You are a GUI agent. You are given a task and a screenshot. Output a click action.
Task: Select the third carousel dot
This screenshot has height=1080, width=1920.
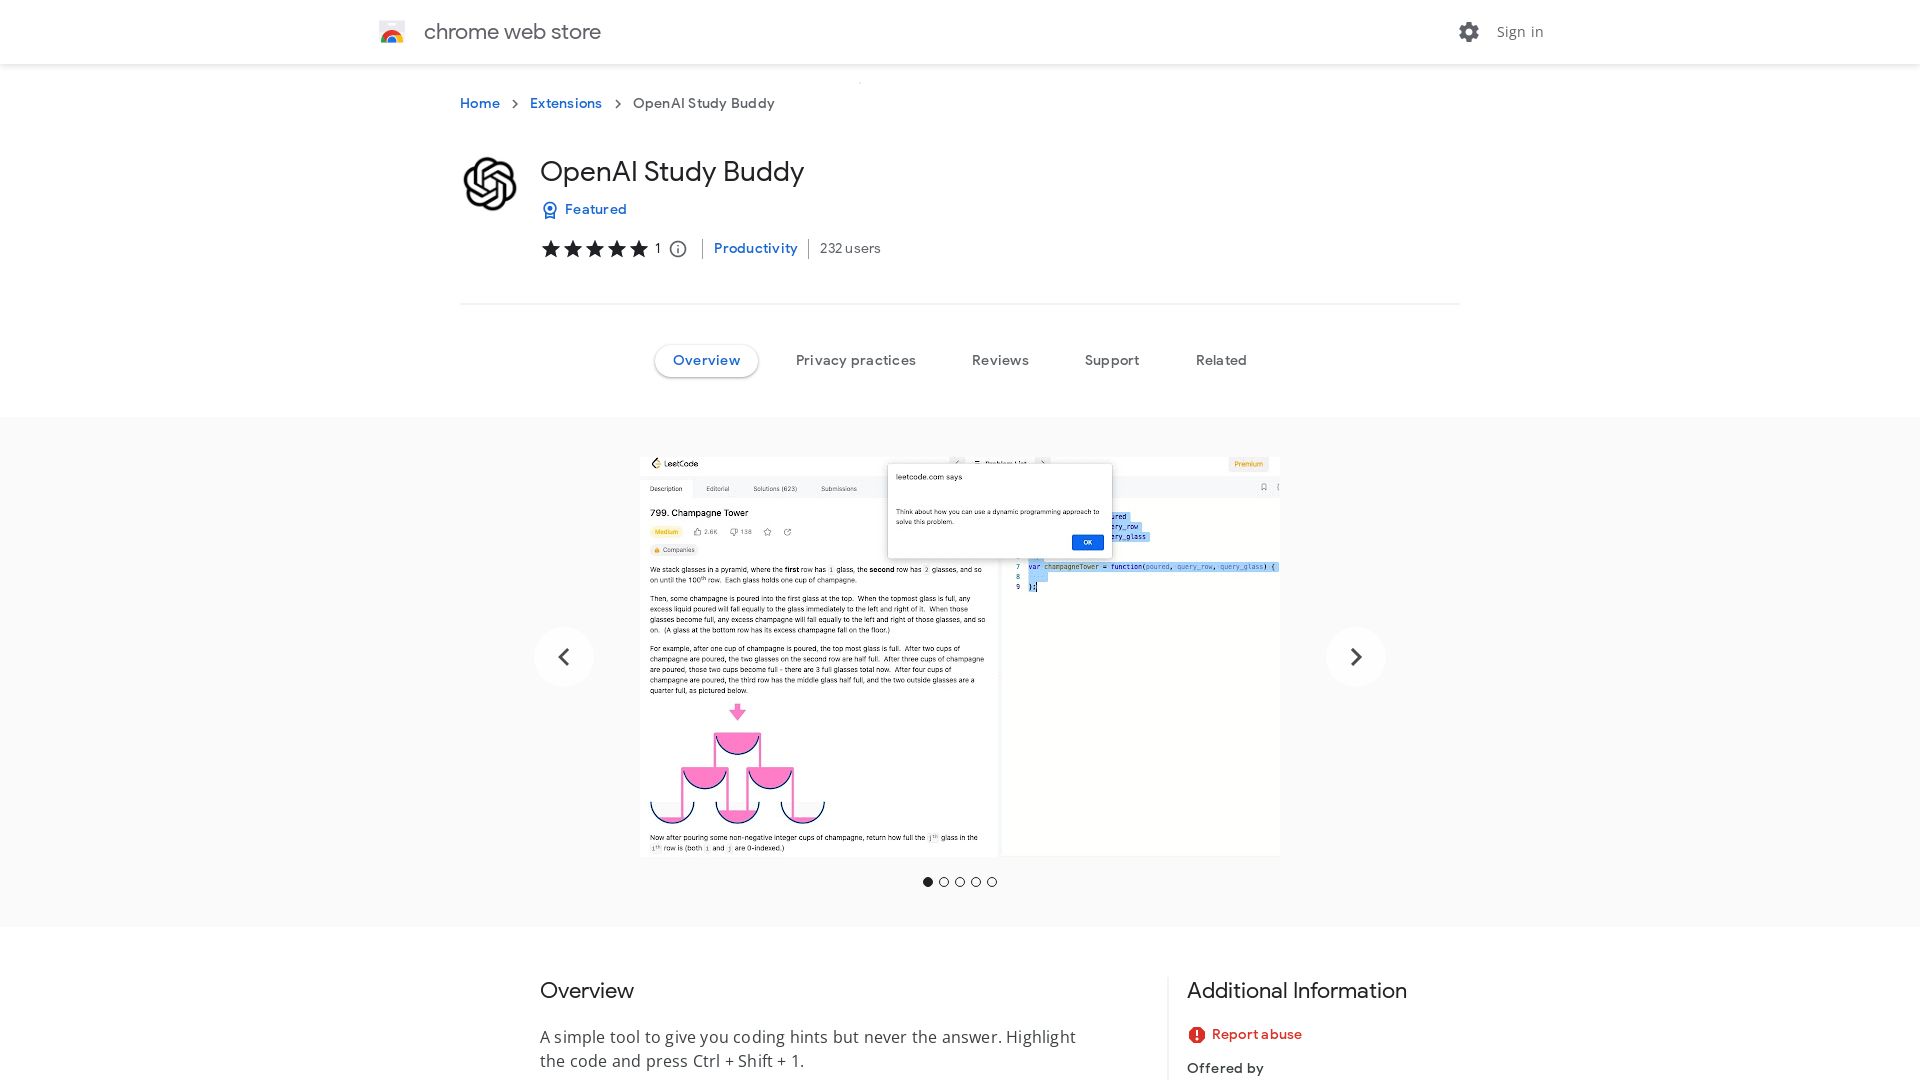coord(960,882)
